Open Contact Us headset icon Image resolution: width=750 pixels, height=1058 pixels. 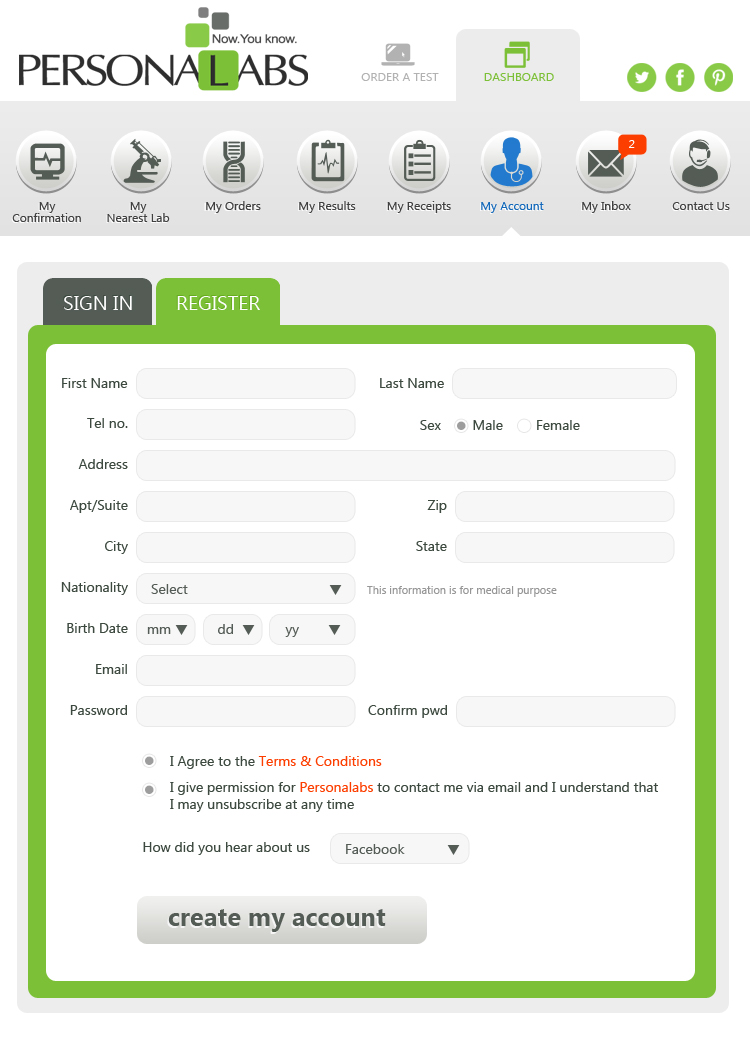tap(700, 162)
